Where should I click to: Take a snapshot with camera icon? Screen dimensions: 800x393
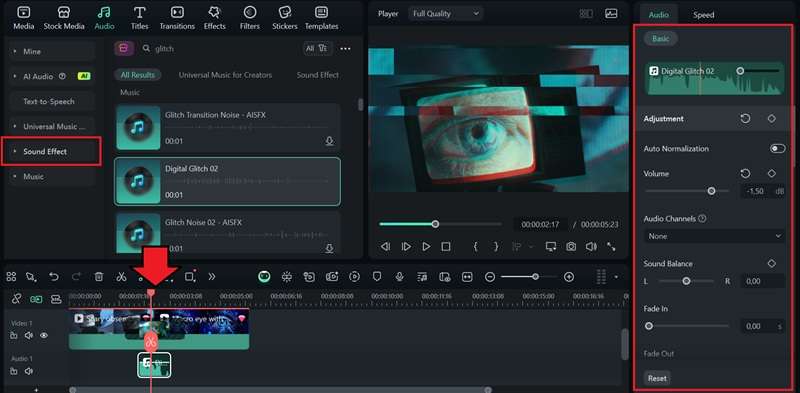point(571,247)
